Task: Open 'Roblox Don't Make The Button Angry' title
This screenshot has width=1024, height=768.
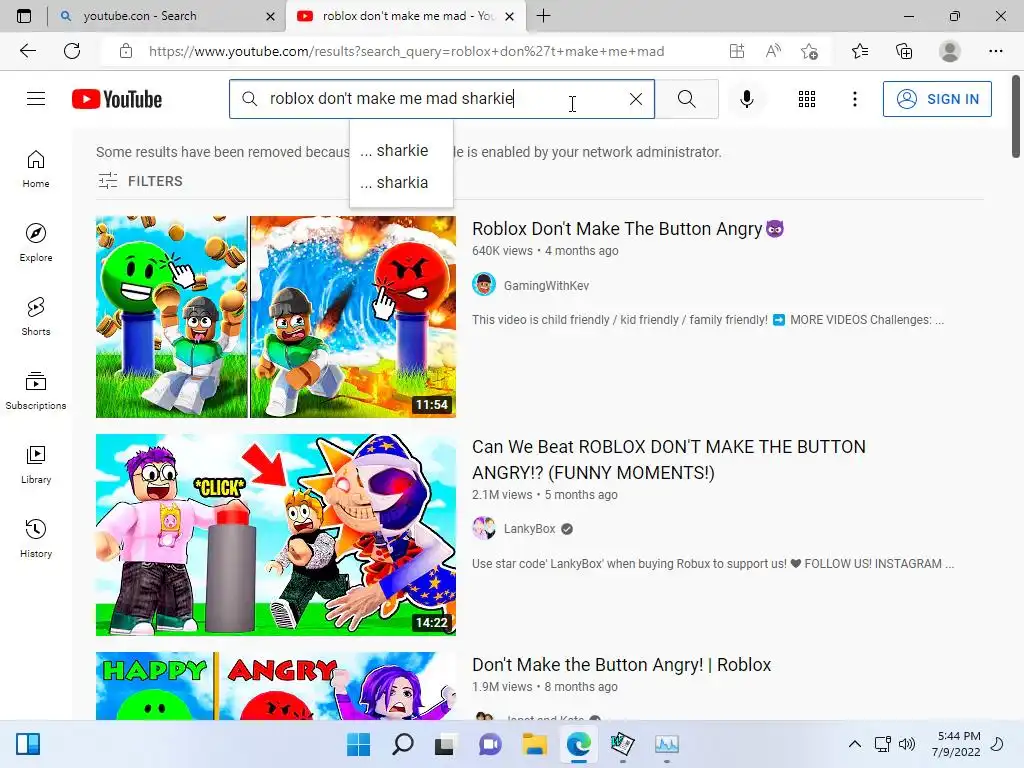Action: click(x=628, y=229)
